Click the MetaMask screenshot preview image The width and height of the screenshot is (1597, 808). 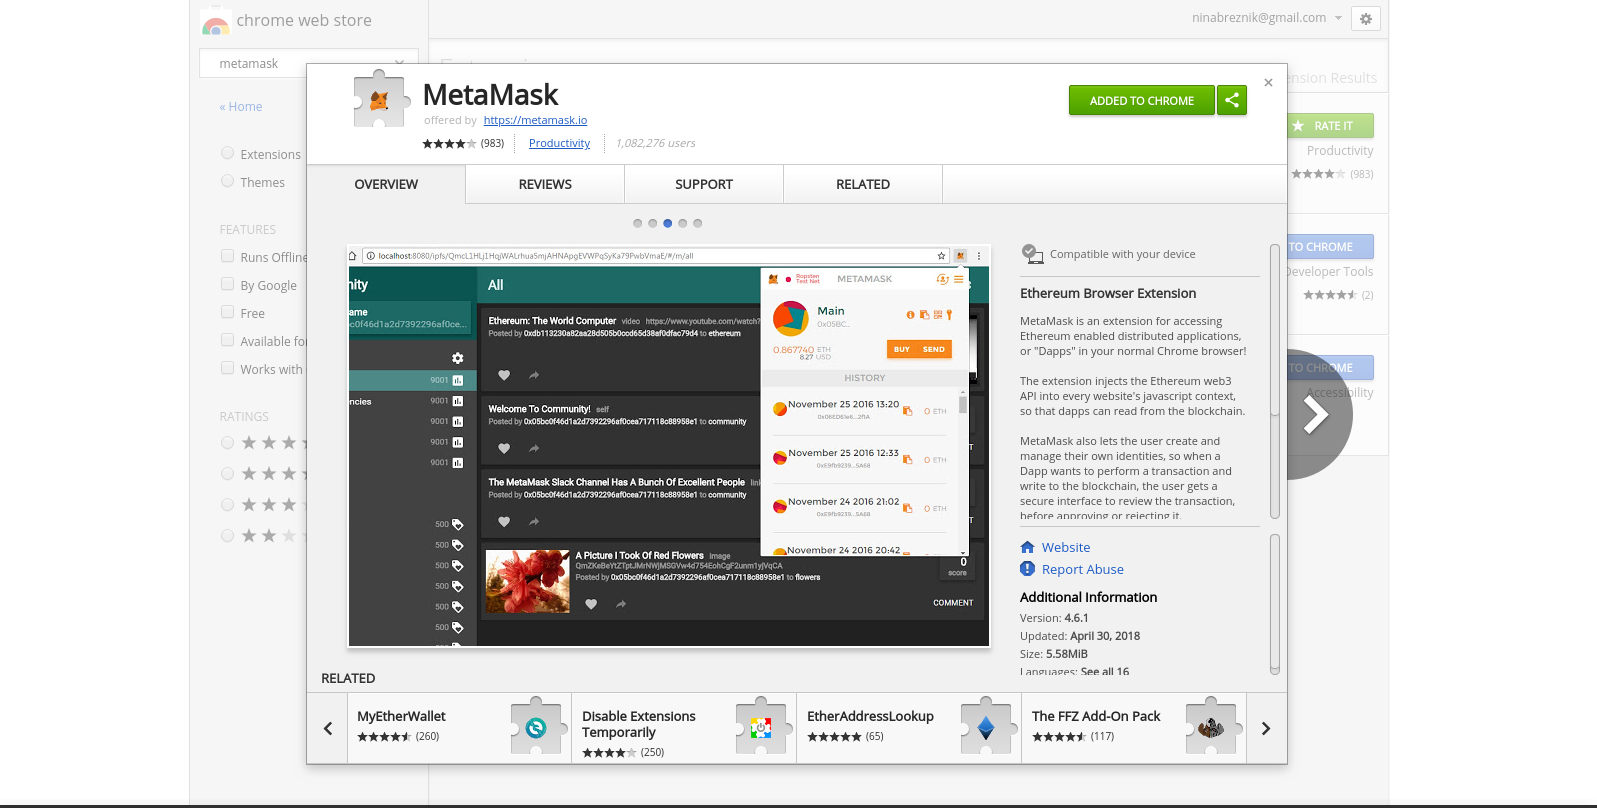669,446
